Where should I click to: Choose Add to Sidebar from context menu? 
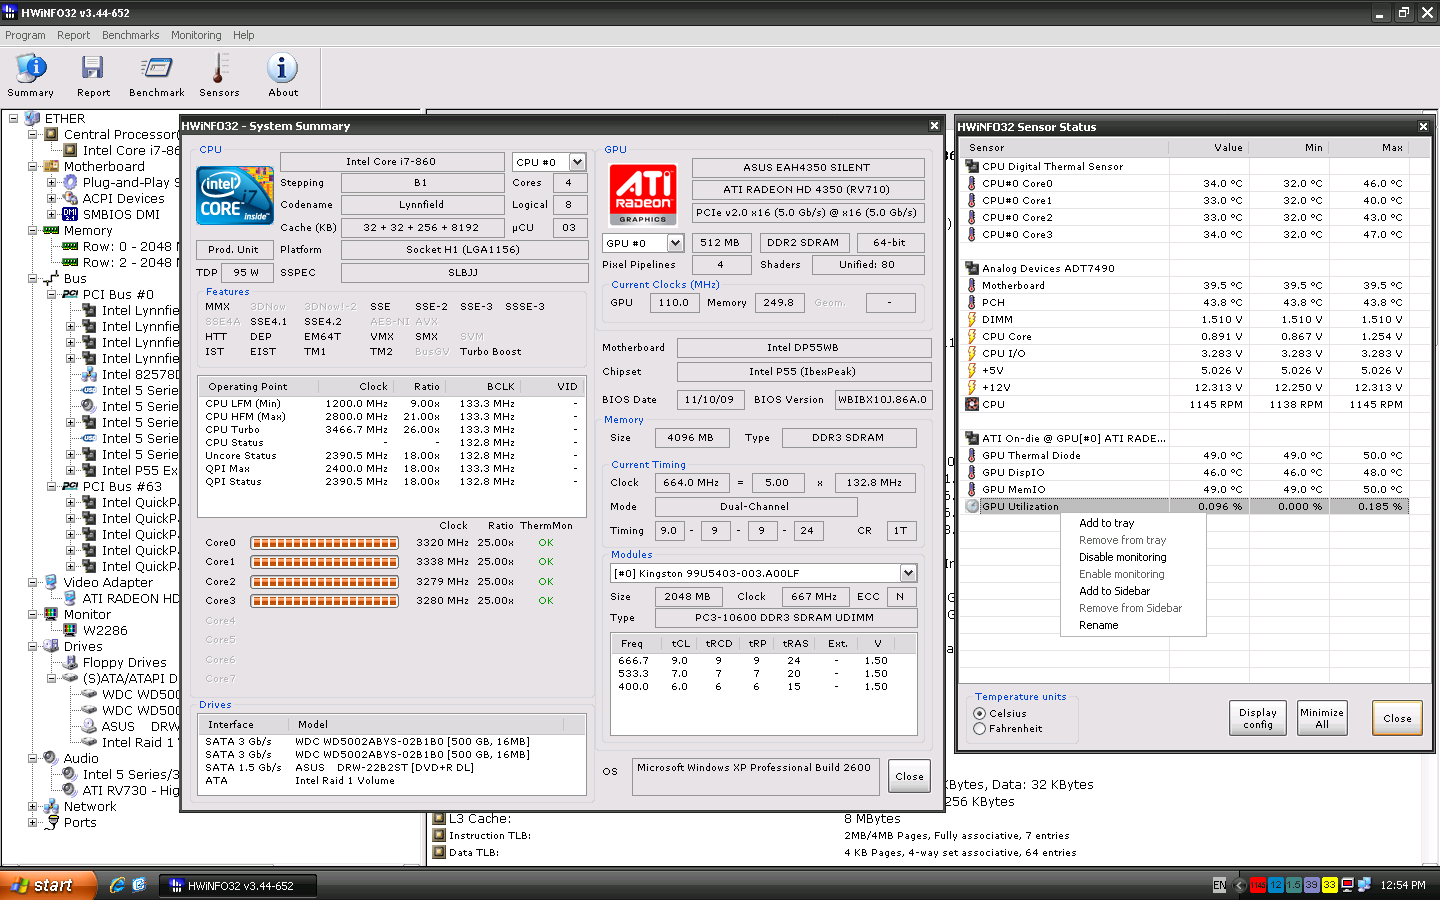1114,591
